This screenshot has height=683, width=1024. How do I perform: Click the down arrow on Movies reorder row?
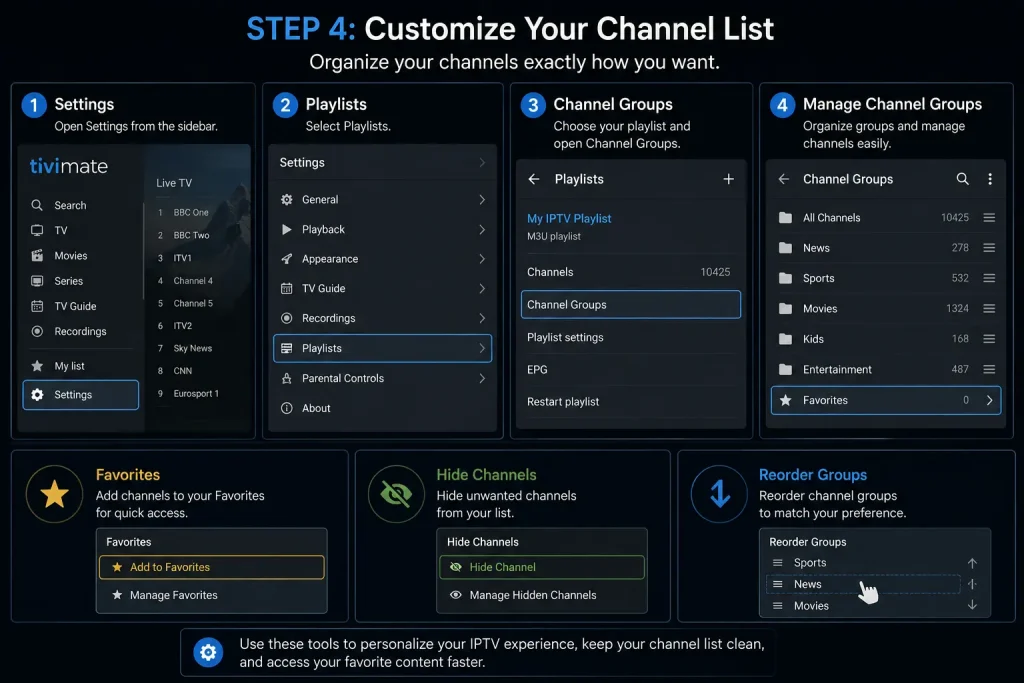pos(972,605)
